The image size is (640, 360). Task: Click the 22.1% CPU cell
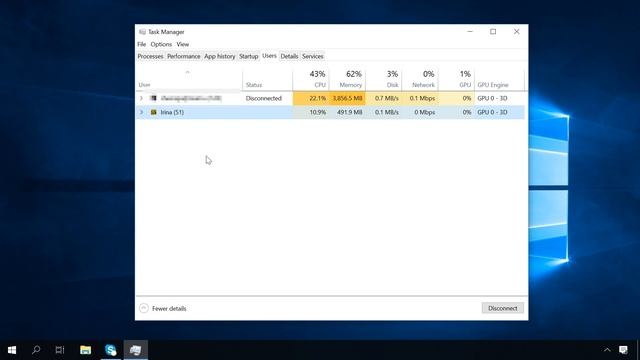pyautogui.click(x=311, y=98)
